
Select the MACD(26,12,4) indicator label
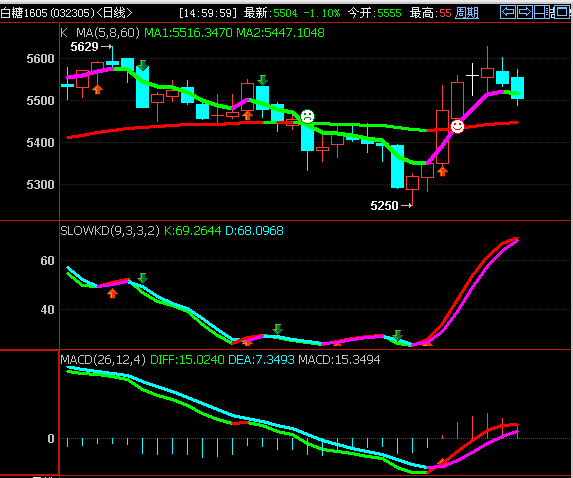(x=103, y=360)
